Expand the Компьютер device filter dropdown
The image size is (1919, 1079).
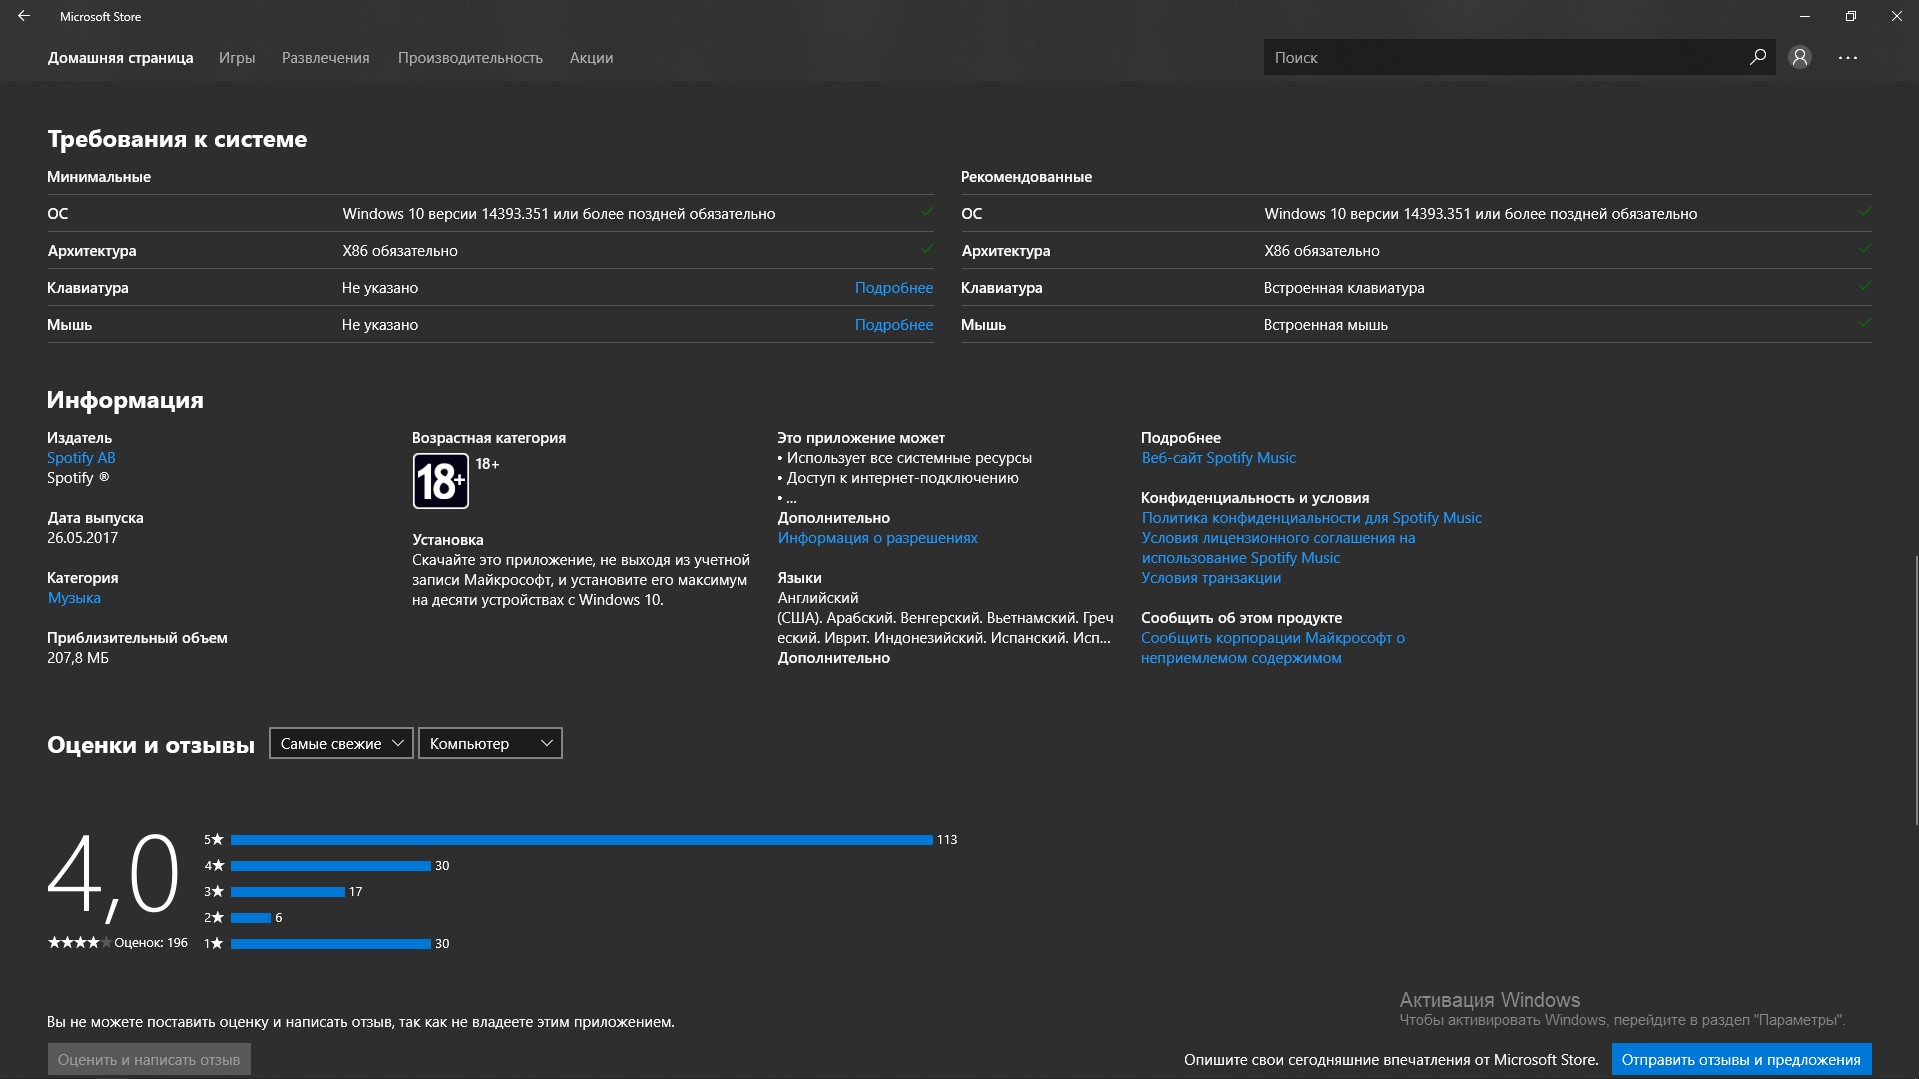(x=490, y=743)
